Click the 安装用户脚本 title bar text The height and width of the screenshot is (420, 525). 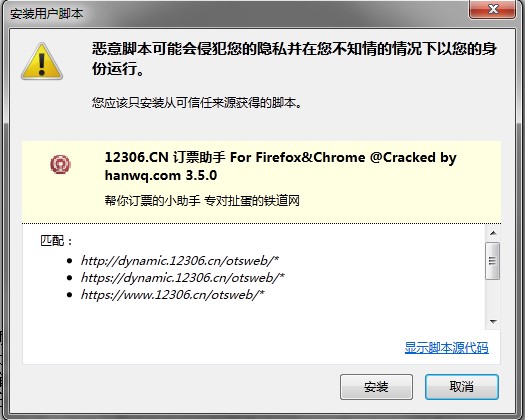coord(47,14)
